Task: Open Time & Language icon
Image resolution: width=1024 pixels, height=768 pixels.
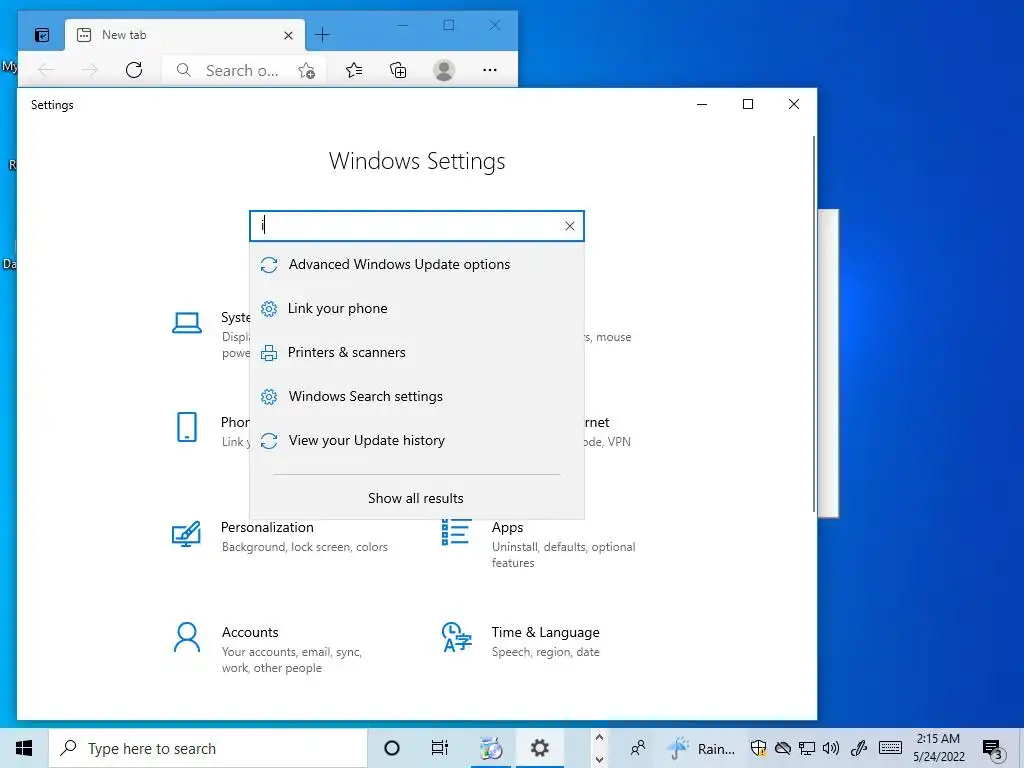Action: [x=456, y=637]
